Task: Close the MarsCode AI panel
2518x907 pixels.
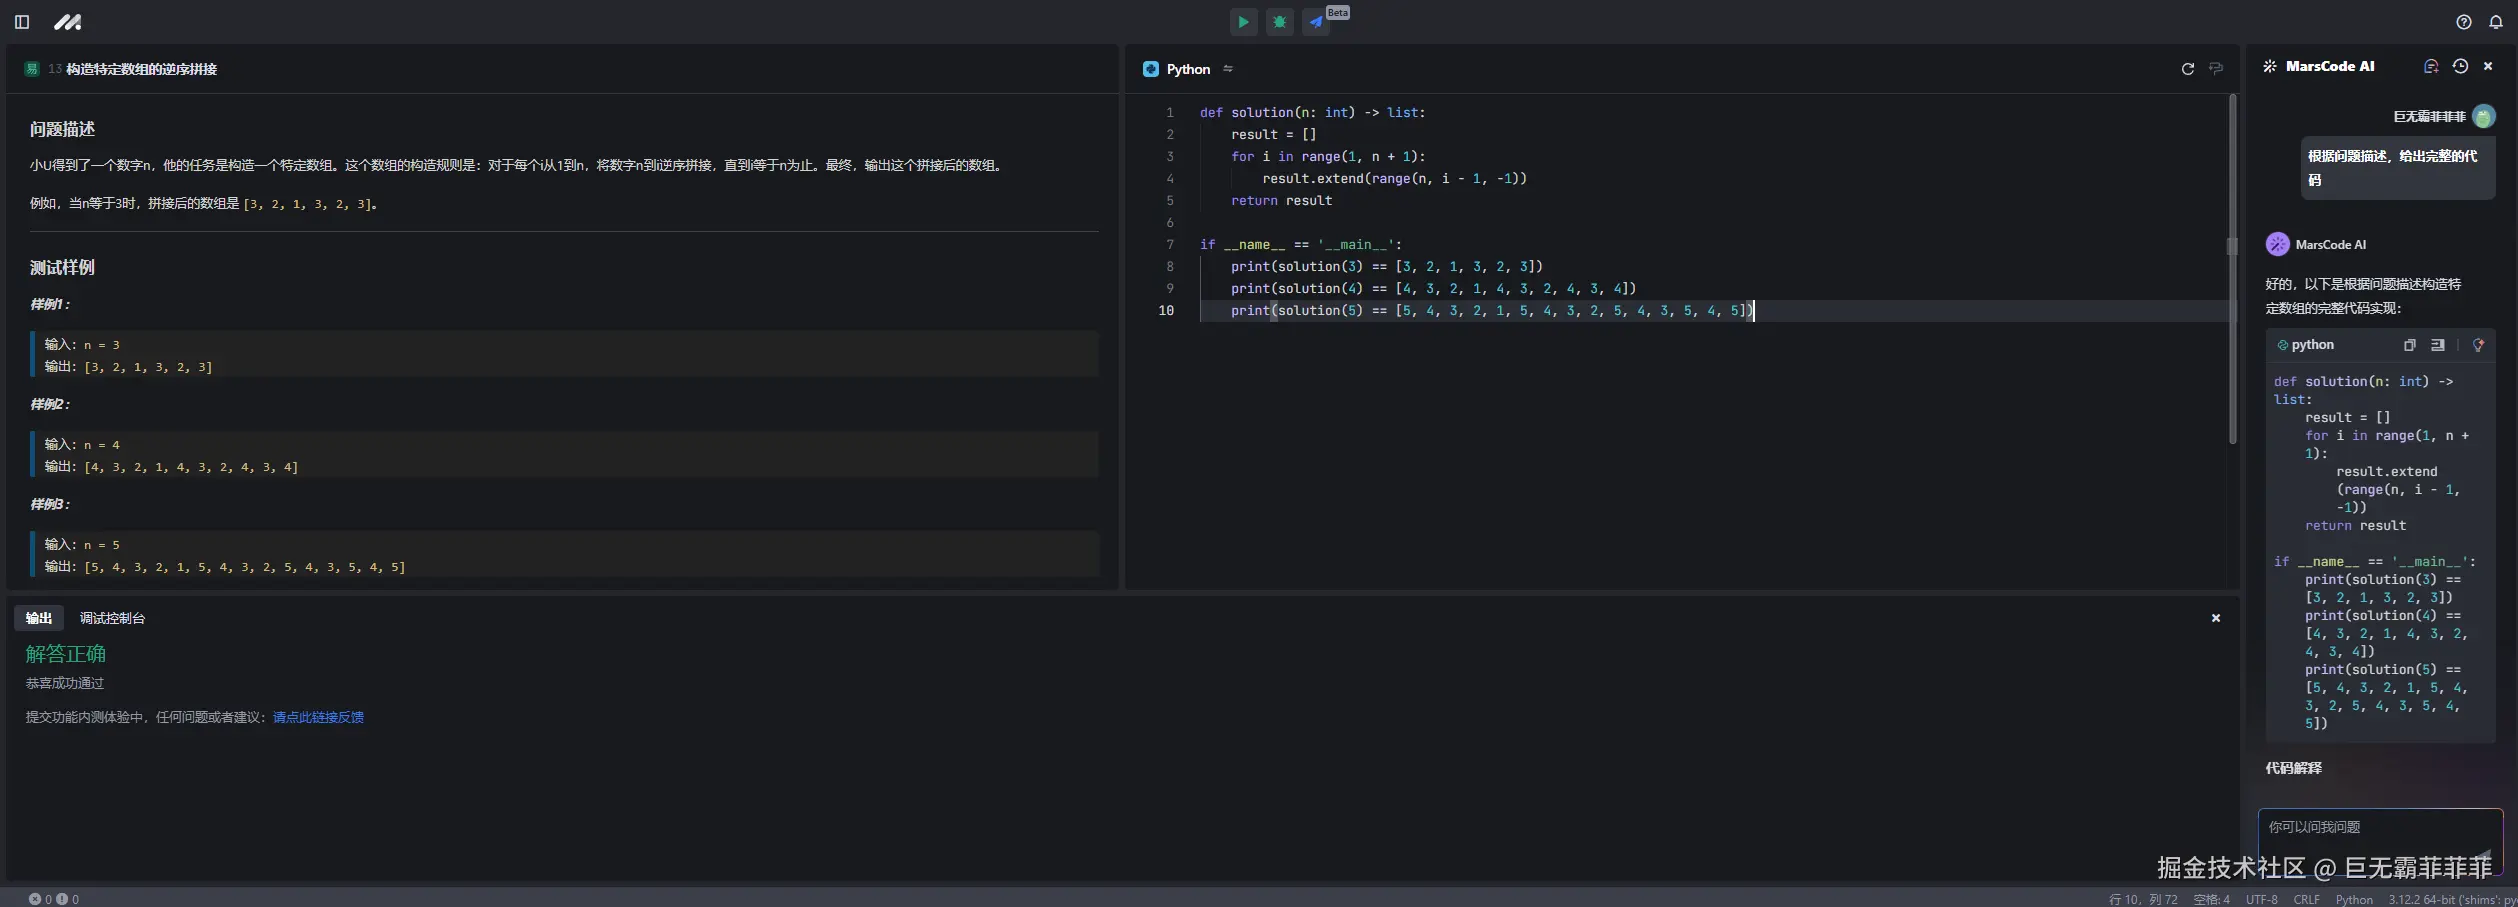Action: [x=2488, y=66]
